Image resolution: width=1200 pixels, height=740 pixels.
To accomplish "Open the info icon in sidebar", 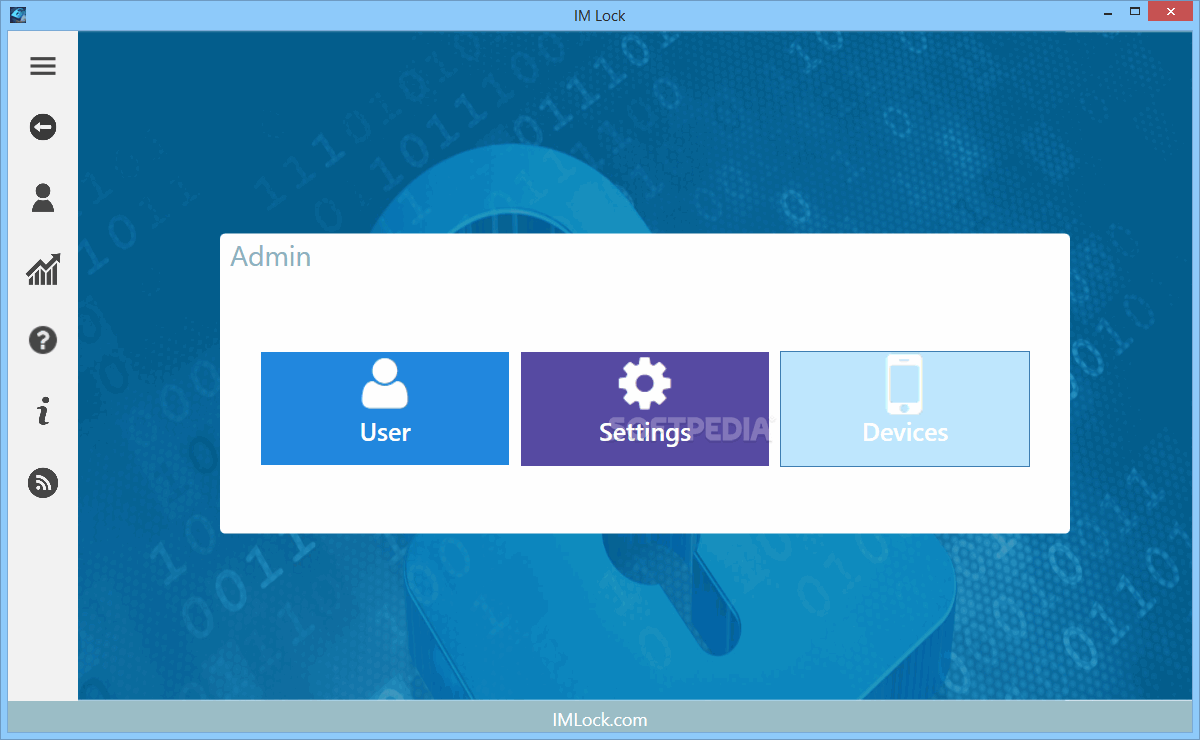I will (x=43, y=411).
